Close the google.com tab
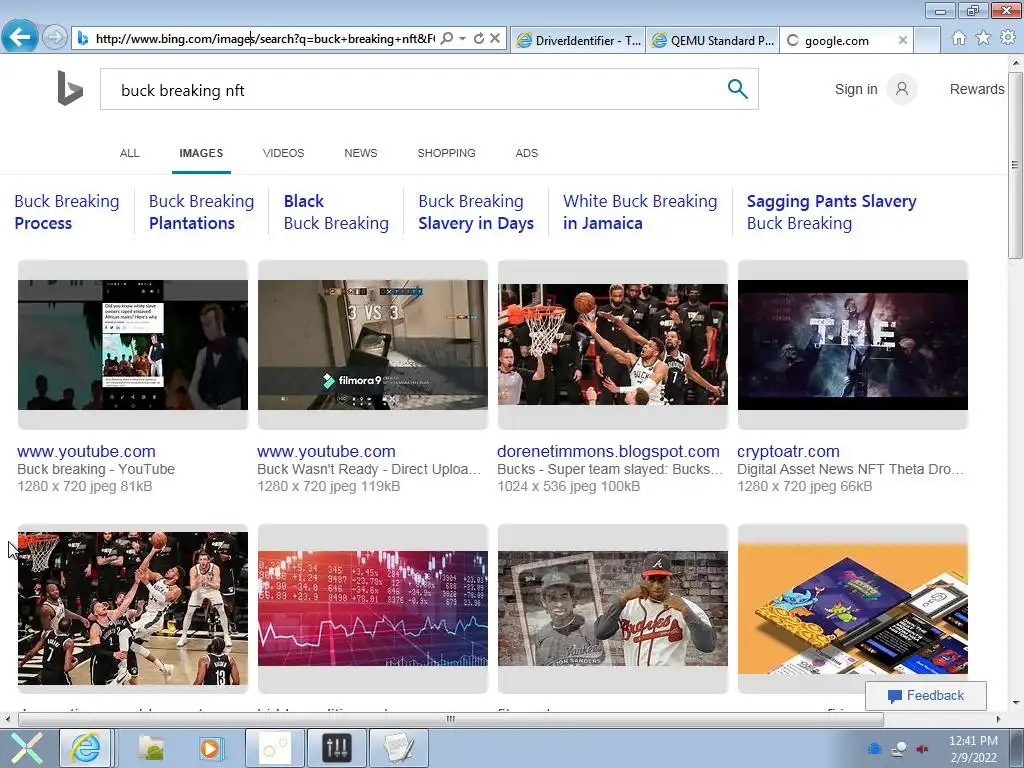 click(x=903, y=40)
